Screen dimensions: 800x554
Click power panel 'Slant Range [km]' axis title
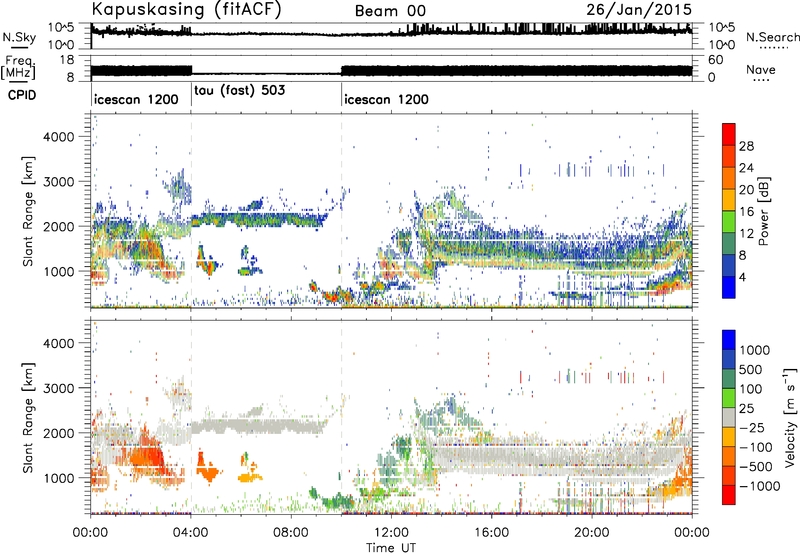click(x=28, y=211)
